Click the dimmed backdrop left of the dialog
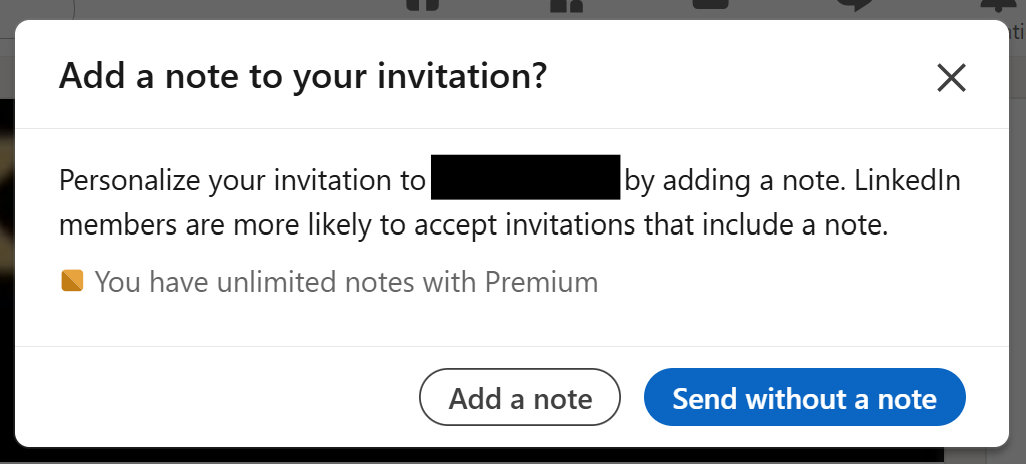 pos(6,250)
